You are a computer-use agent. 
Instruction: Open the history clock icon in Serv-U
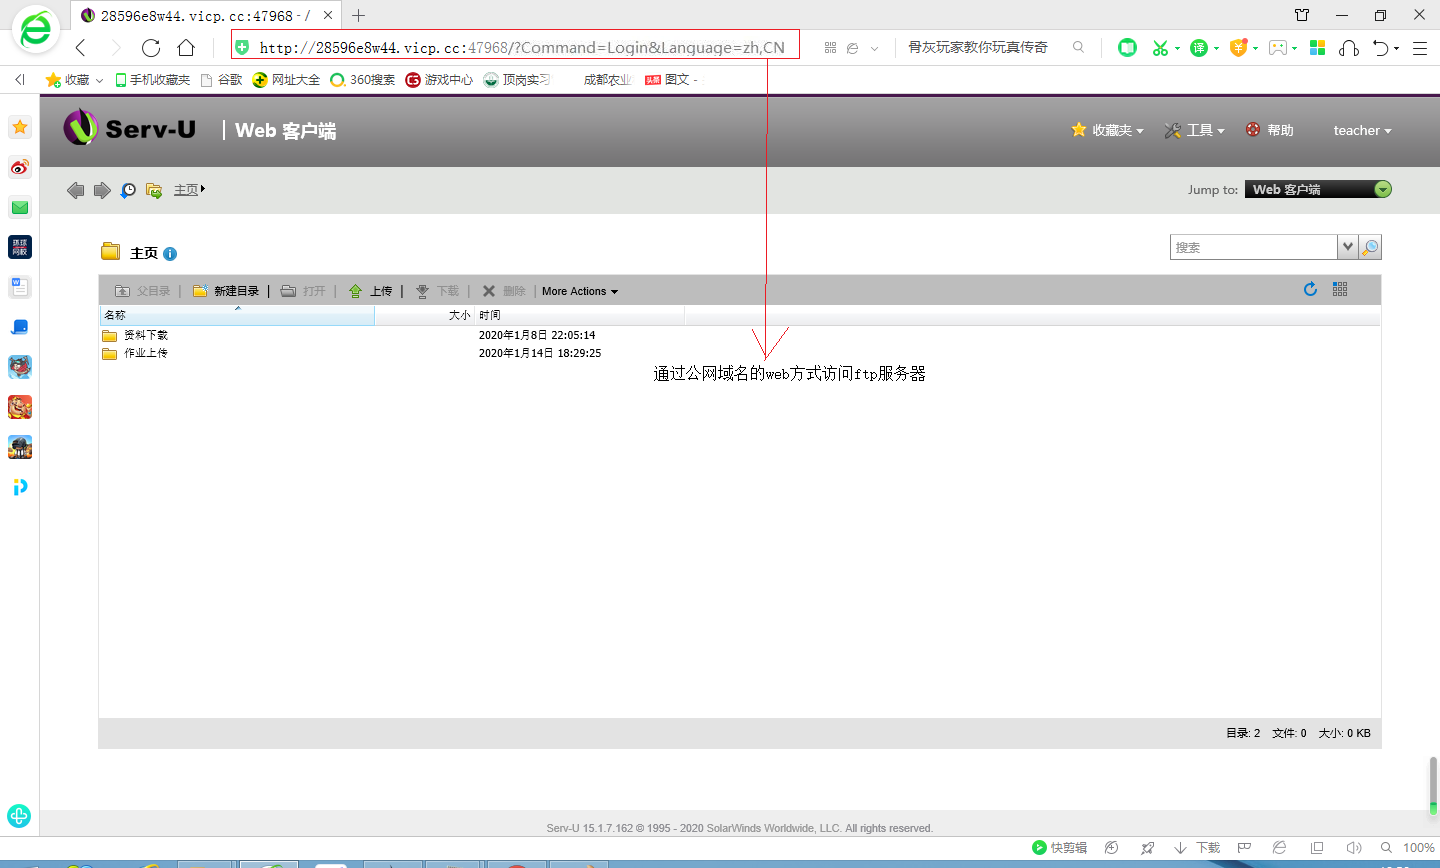coord(128,190)
